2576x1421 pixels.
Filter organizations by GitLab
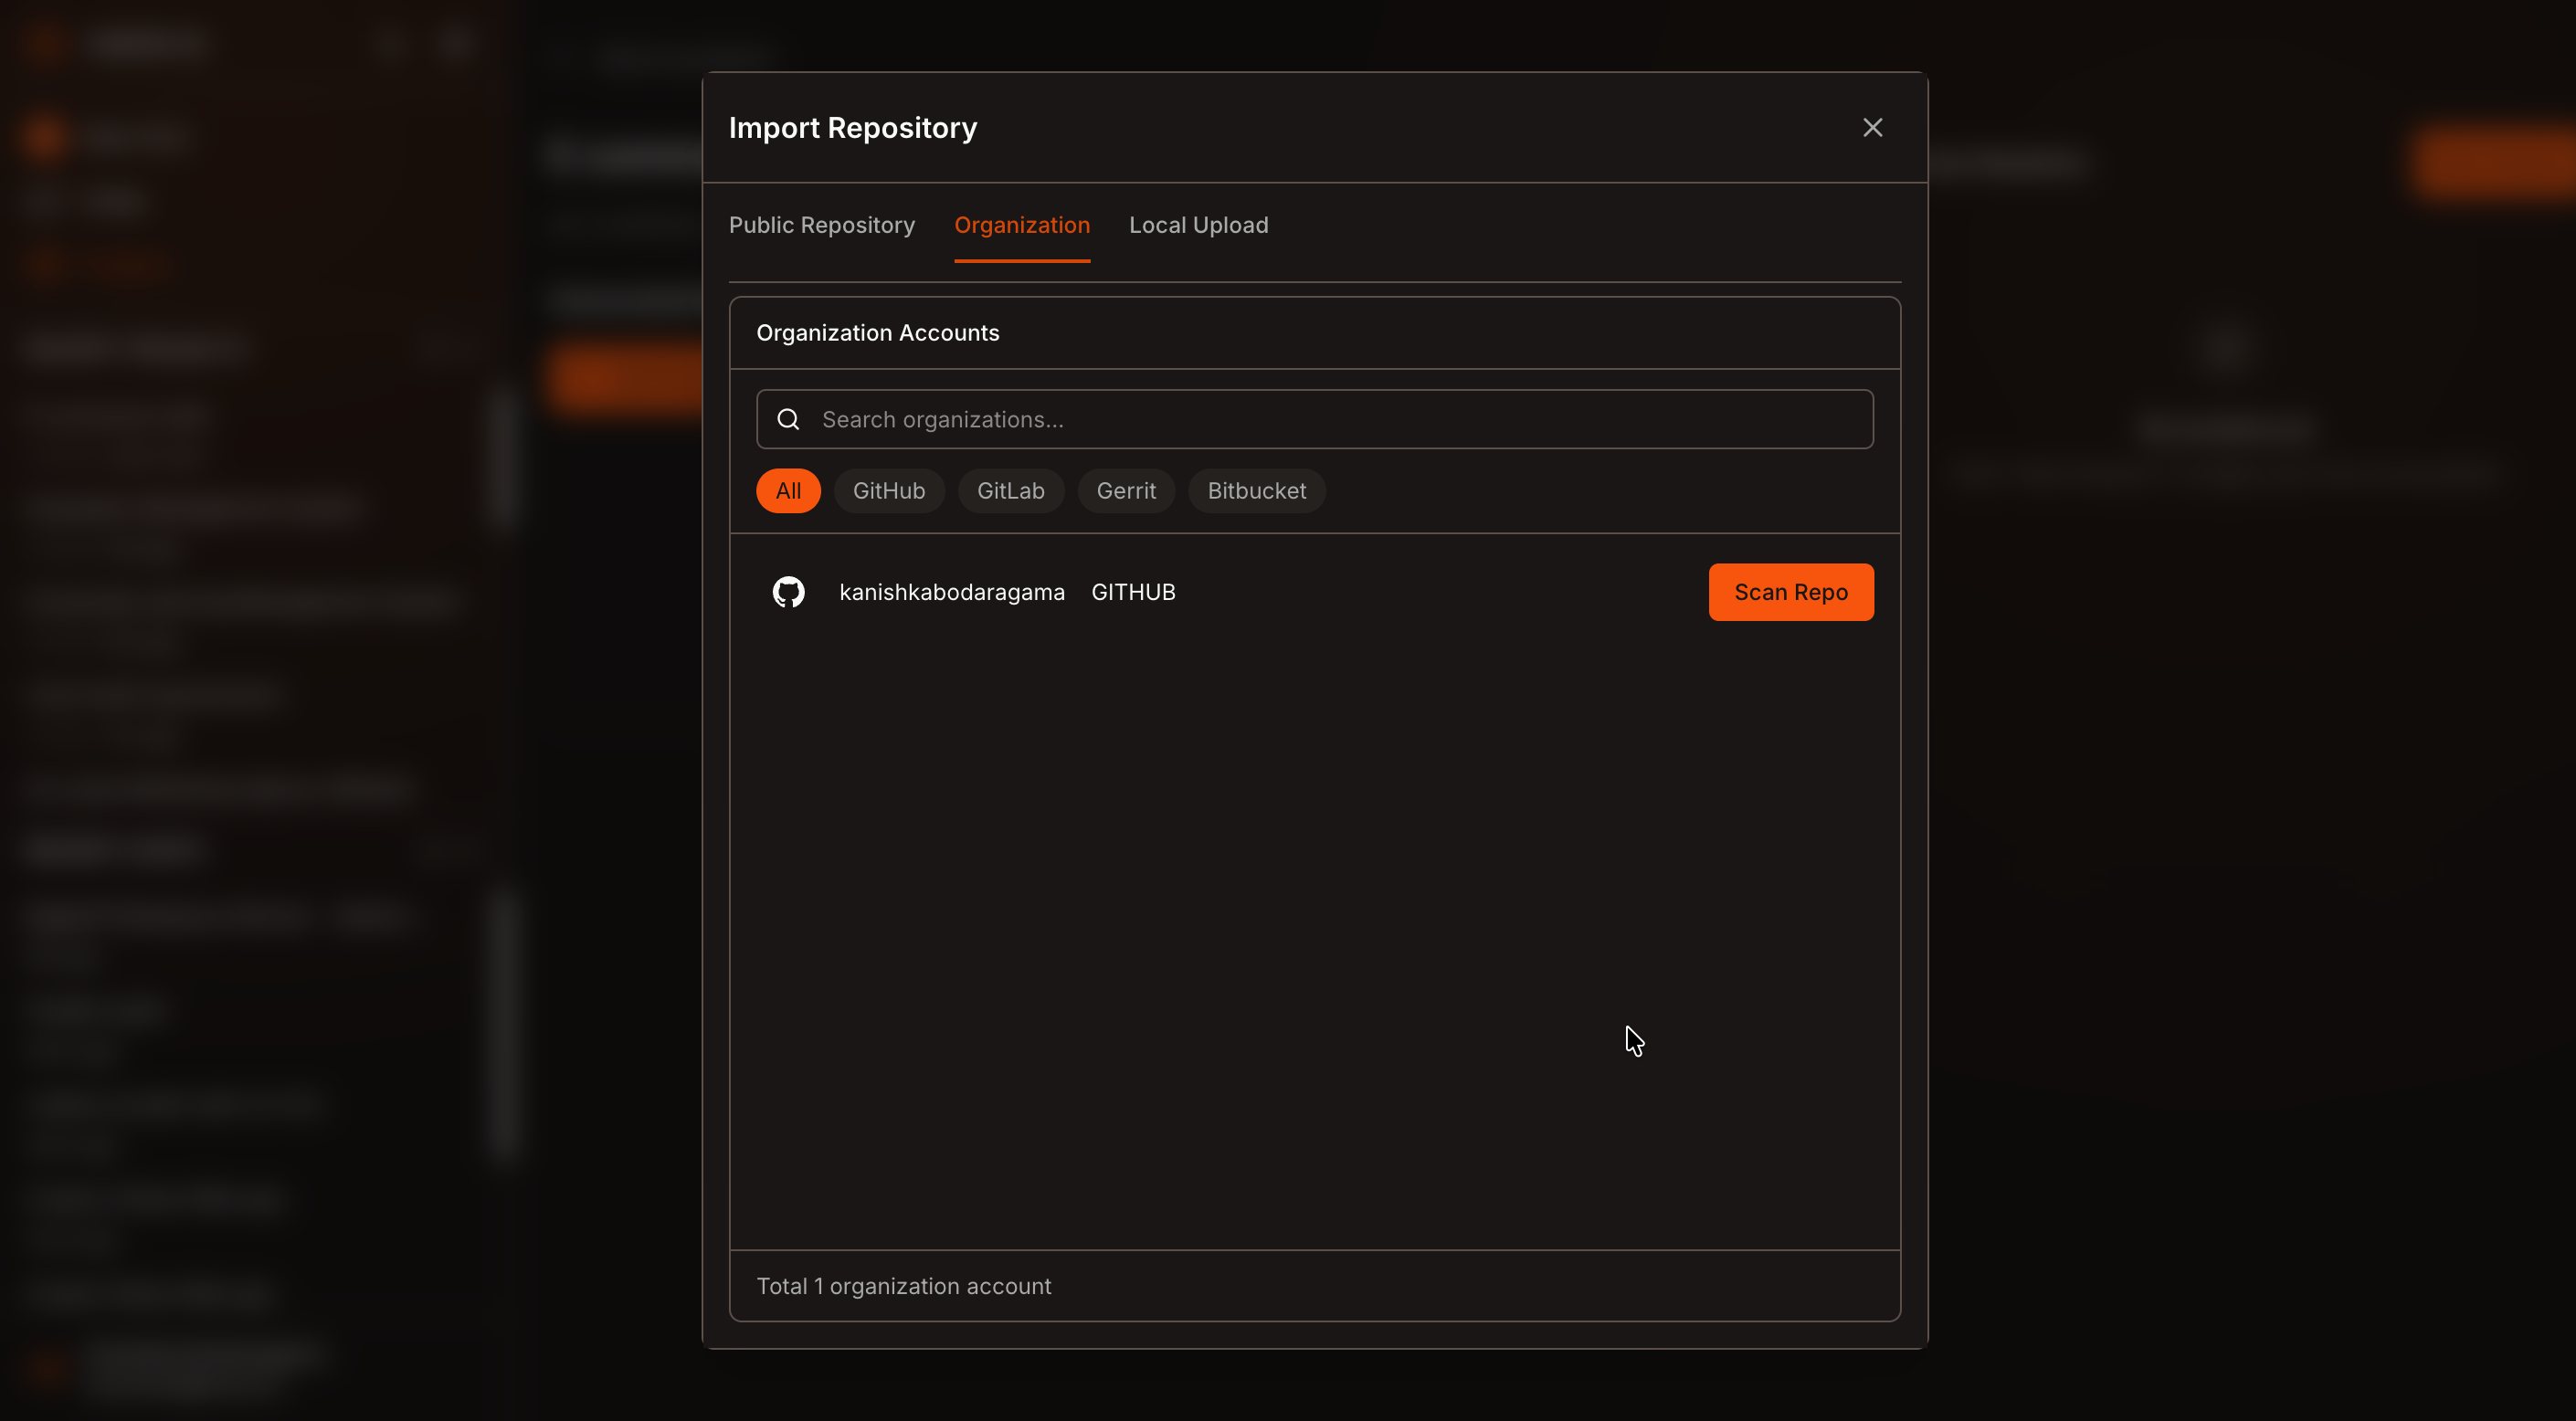[x=1010, y=491]
